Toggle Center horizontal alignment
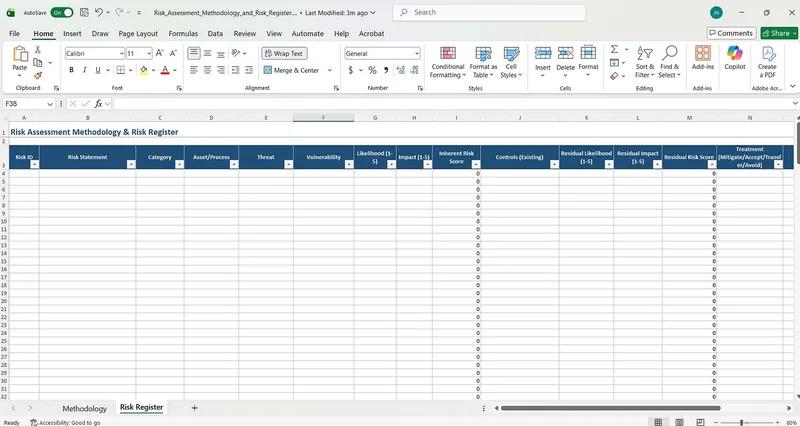The height and width of the screenshot is (426, 800). tap(207, 70)
